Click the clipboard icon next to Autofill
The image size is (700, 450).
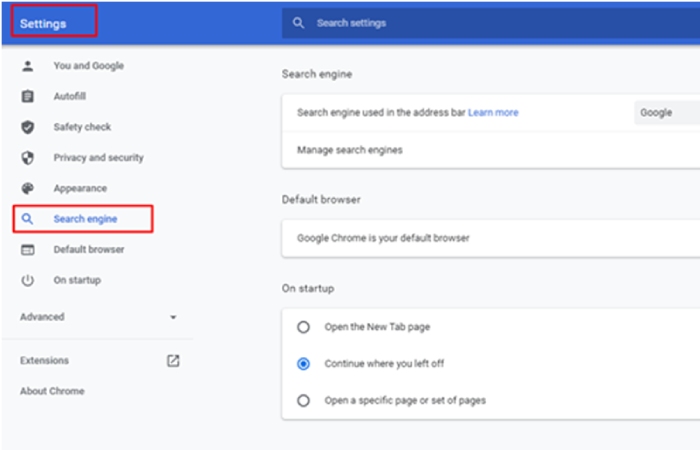[28, 96]
